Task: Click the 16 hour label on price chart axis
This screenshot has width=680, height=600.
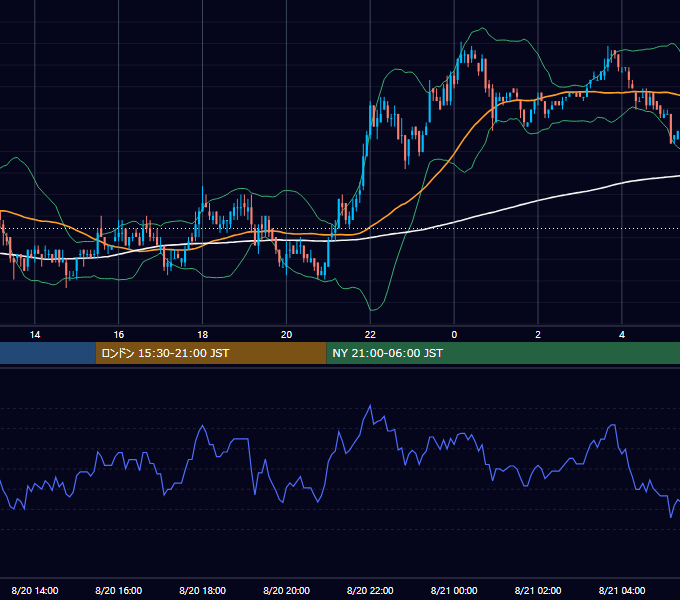Action: coord(118,335)
